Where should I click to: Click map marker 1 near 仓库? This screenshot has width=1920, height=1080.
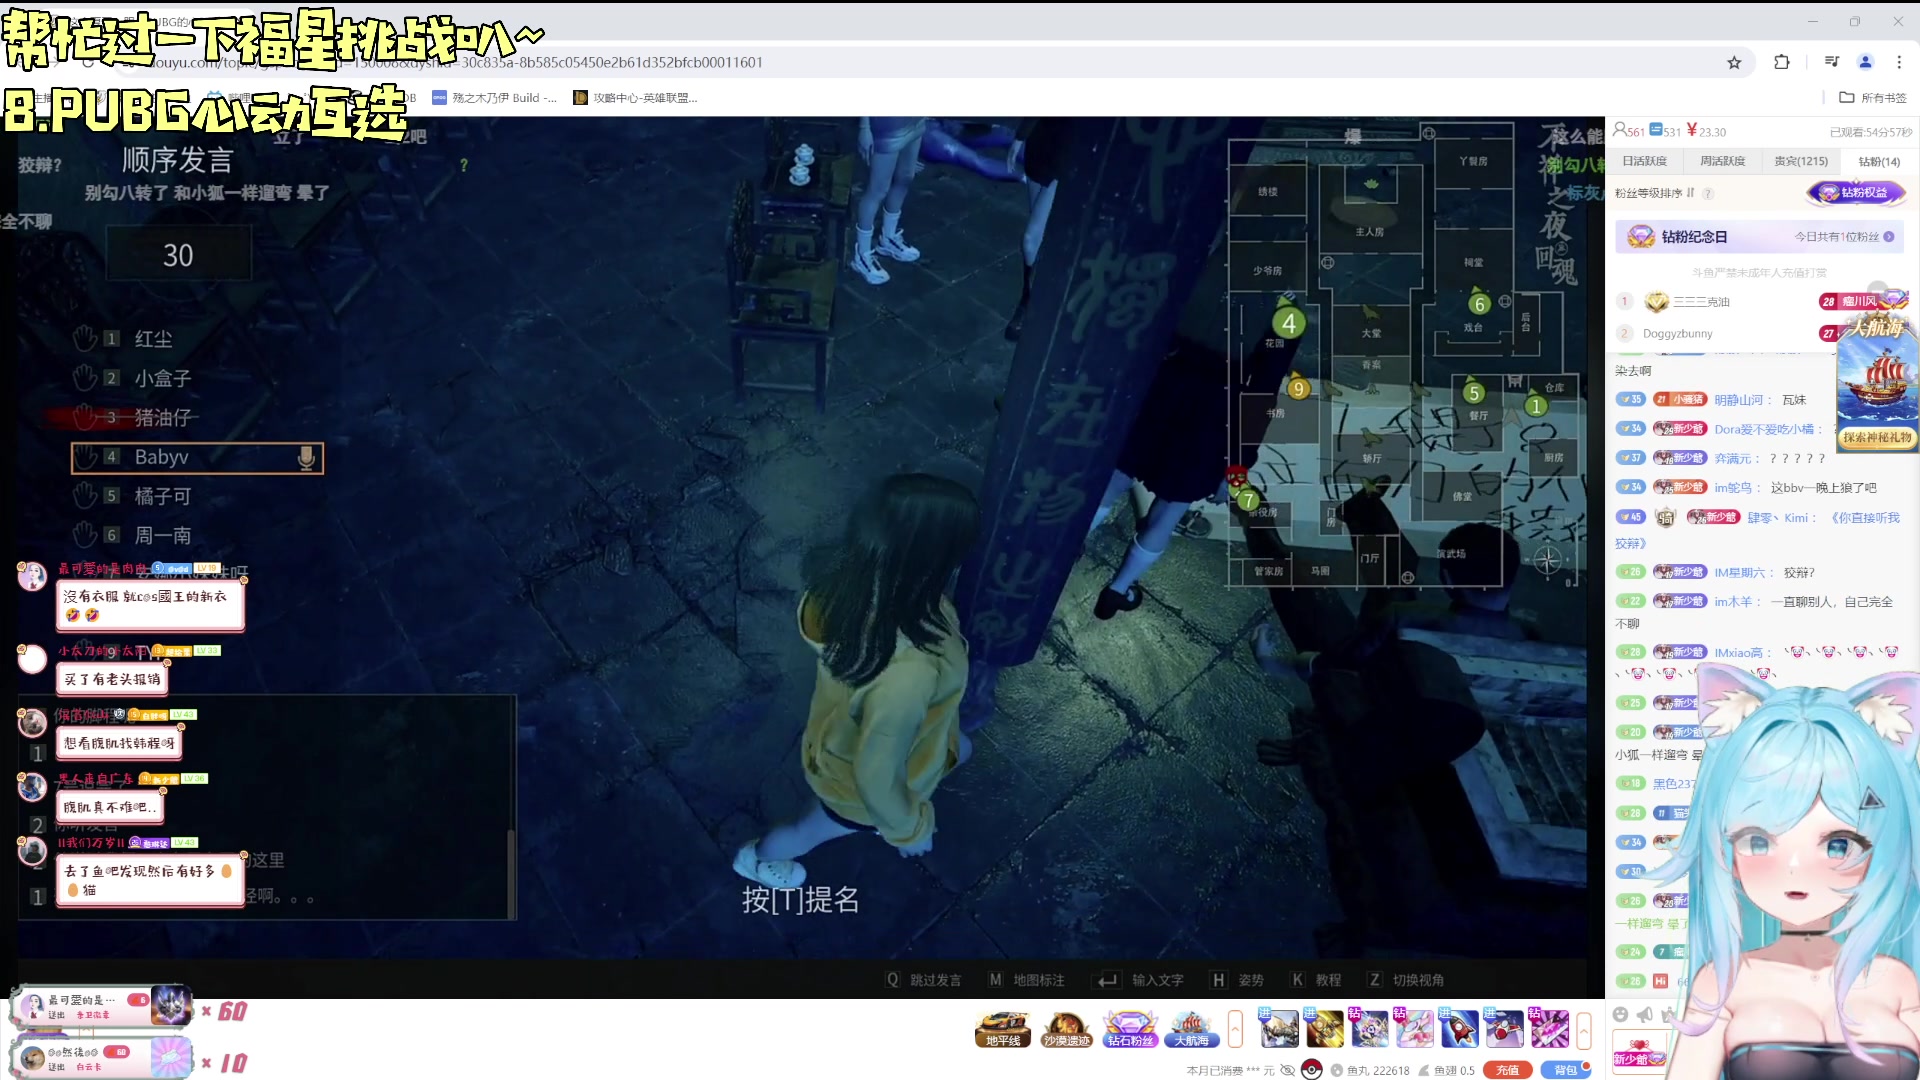1536,406
